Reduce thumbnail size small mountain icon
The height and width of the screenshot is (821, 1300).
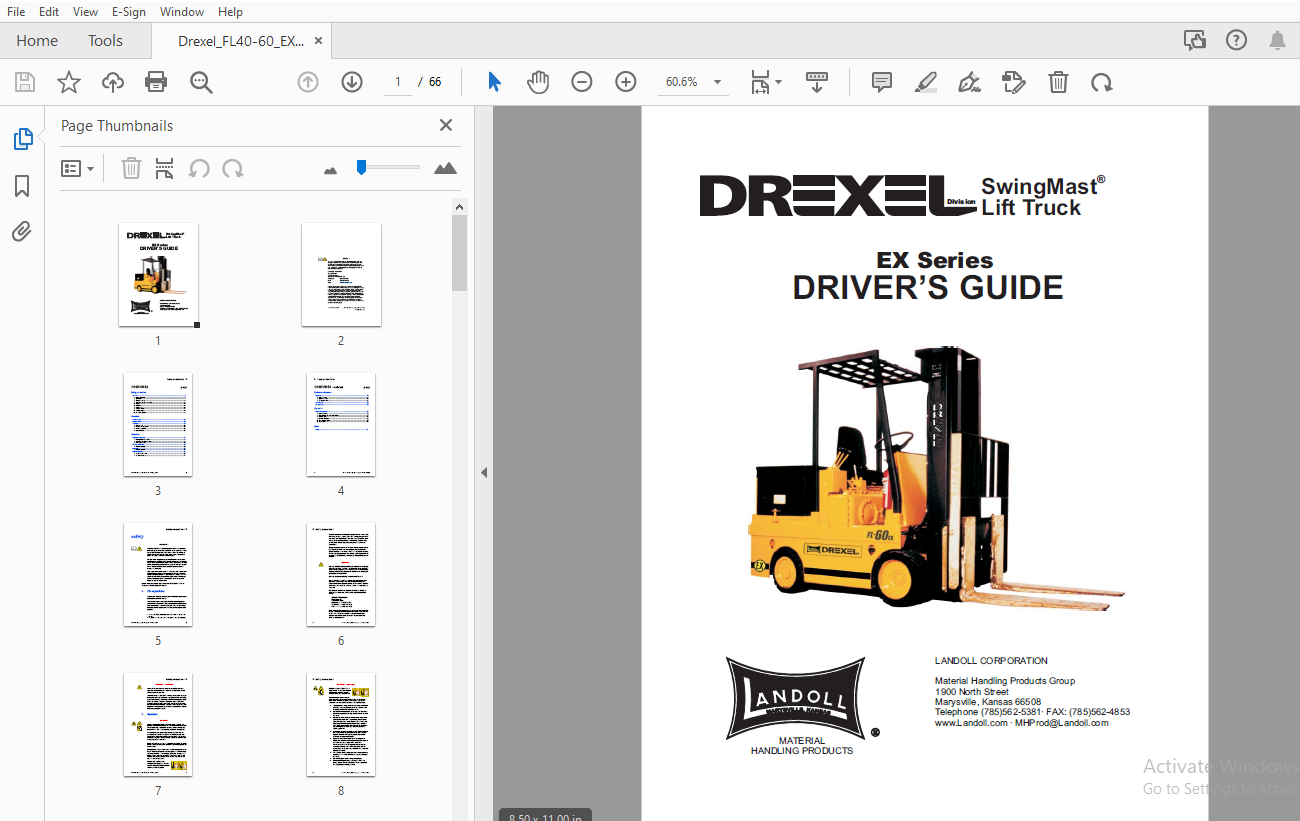331,170
